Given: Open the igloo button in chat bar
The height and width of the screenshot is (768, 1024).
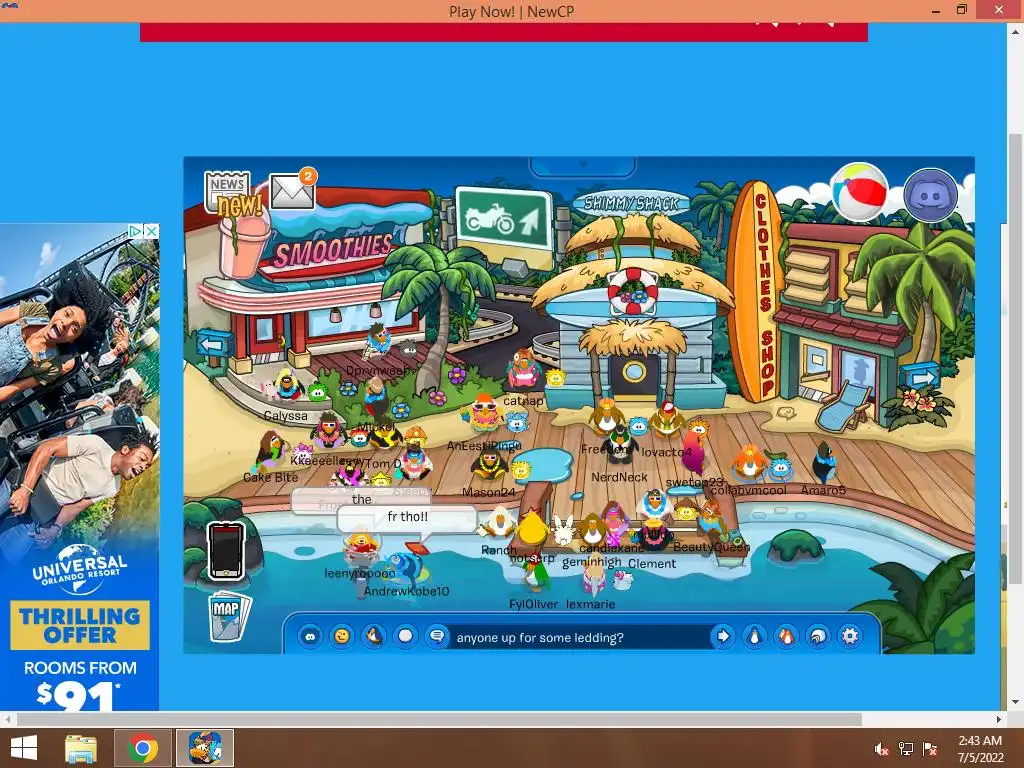Looking at the screenshot, I should click(x=818, y=636).
